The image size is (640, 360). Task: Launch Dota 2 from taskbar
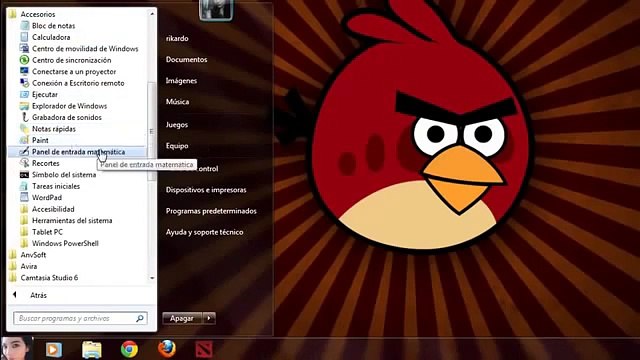(204, 350)
